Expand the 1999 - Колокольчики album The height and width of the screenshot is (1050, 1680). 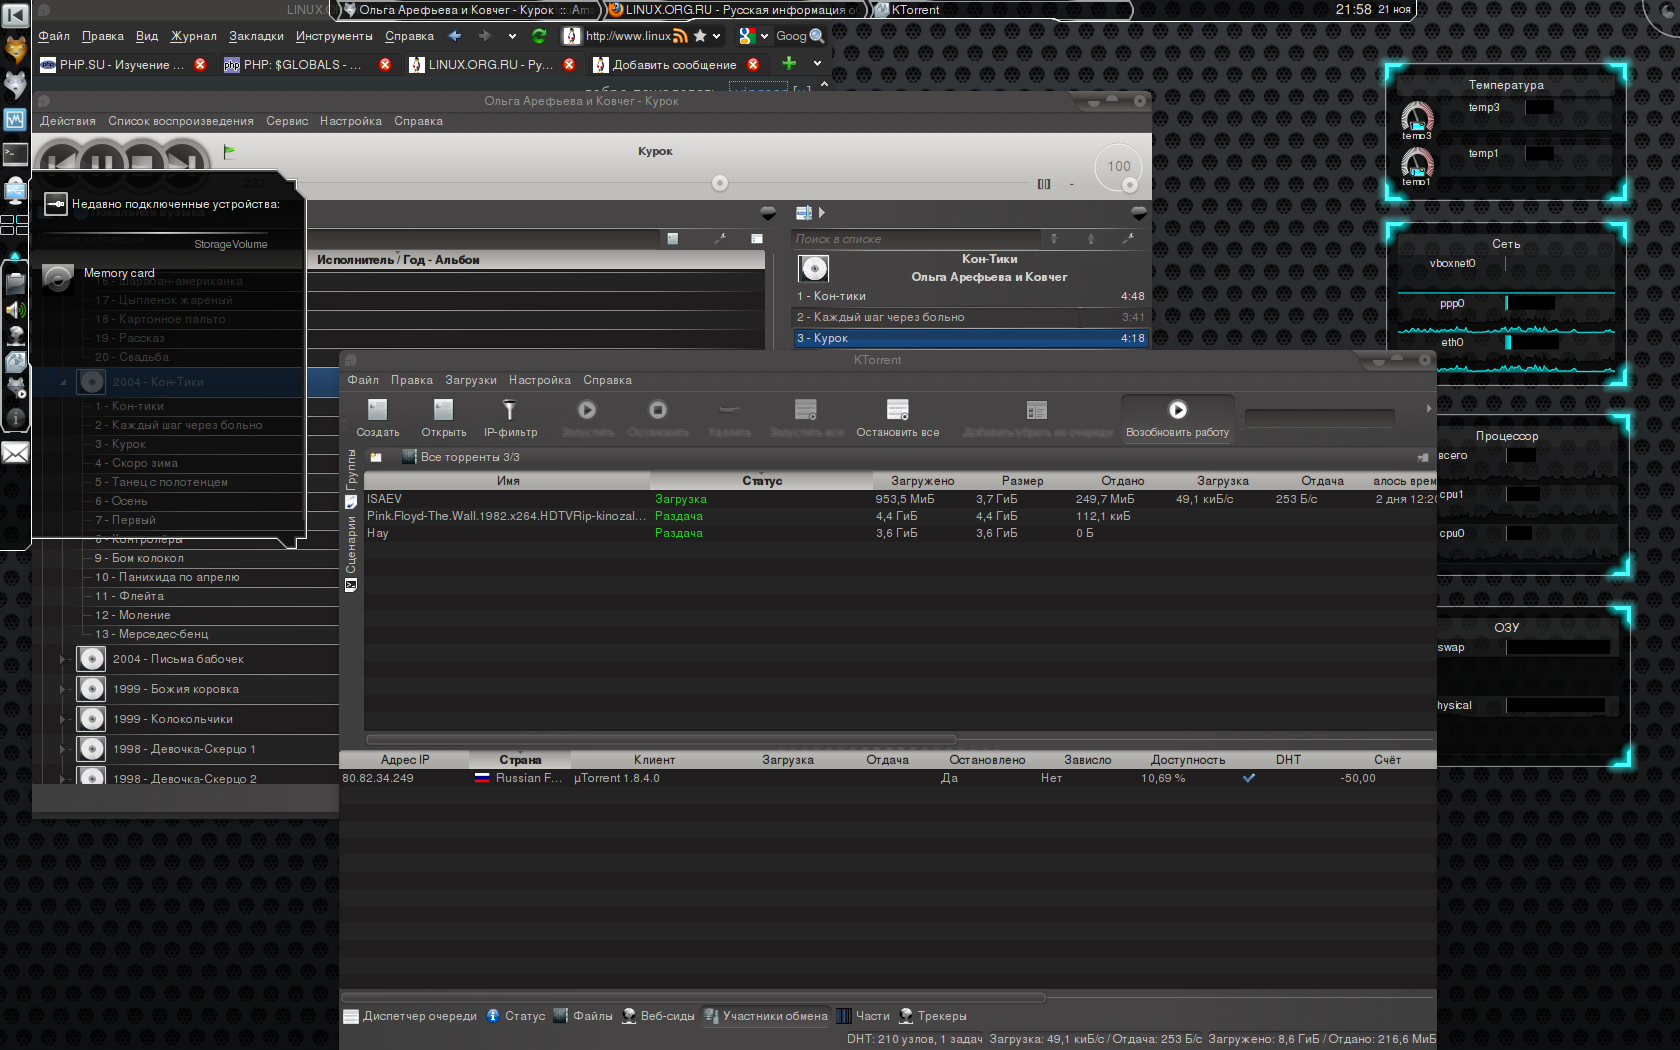(x=62, y=719)
